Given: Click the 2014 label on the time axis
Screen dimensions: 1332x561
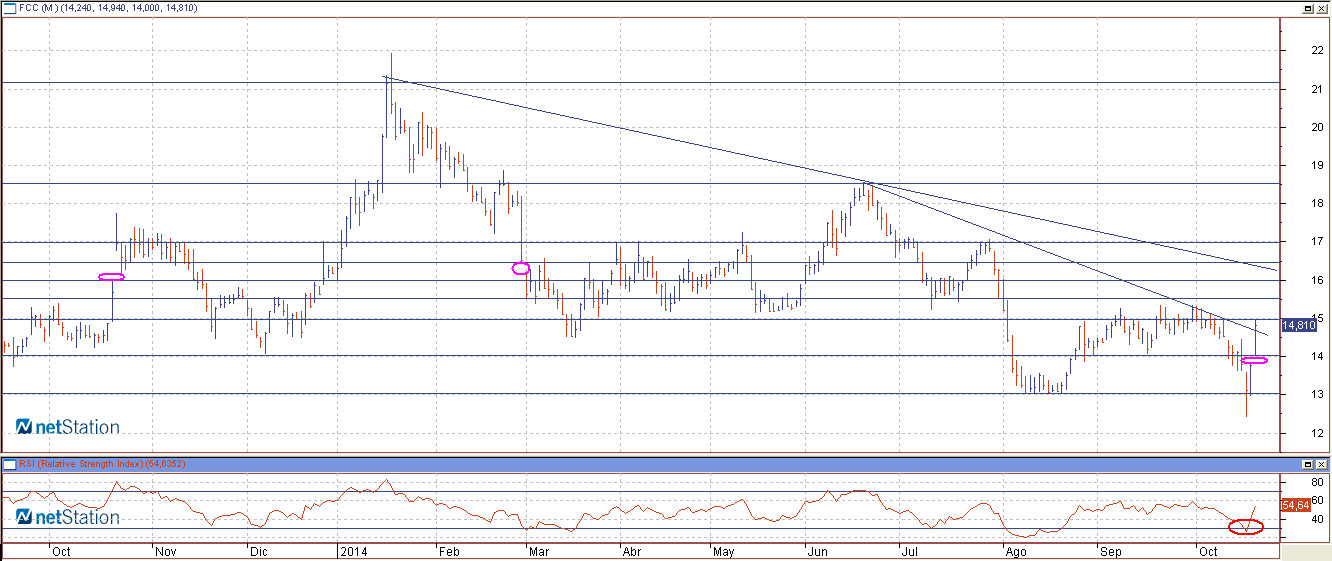Looking at the screenshot, I should click(x=354, y=551).
